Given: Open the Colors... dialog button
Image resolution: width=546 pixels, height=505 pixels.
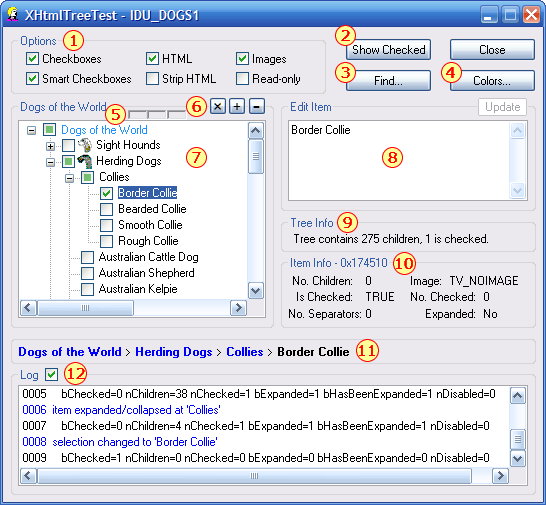Looking at the screenshot, I should (492, 81).
